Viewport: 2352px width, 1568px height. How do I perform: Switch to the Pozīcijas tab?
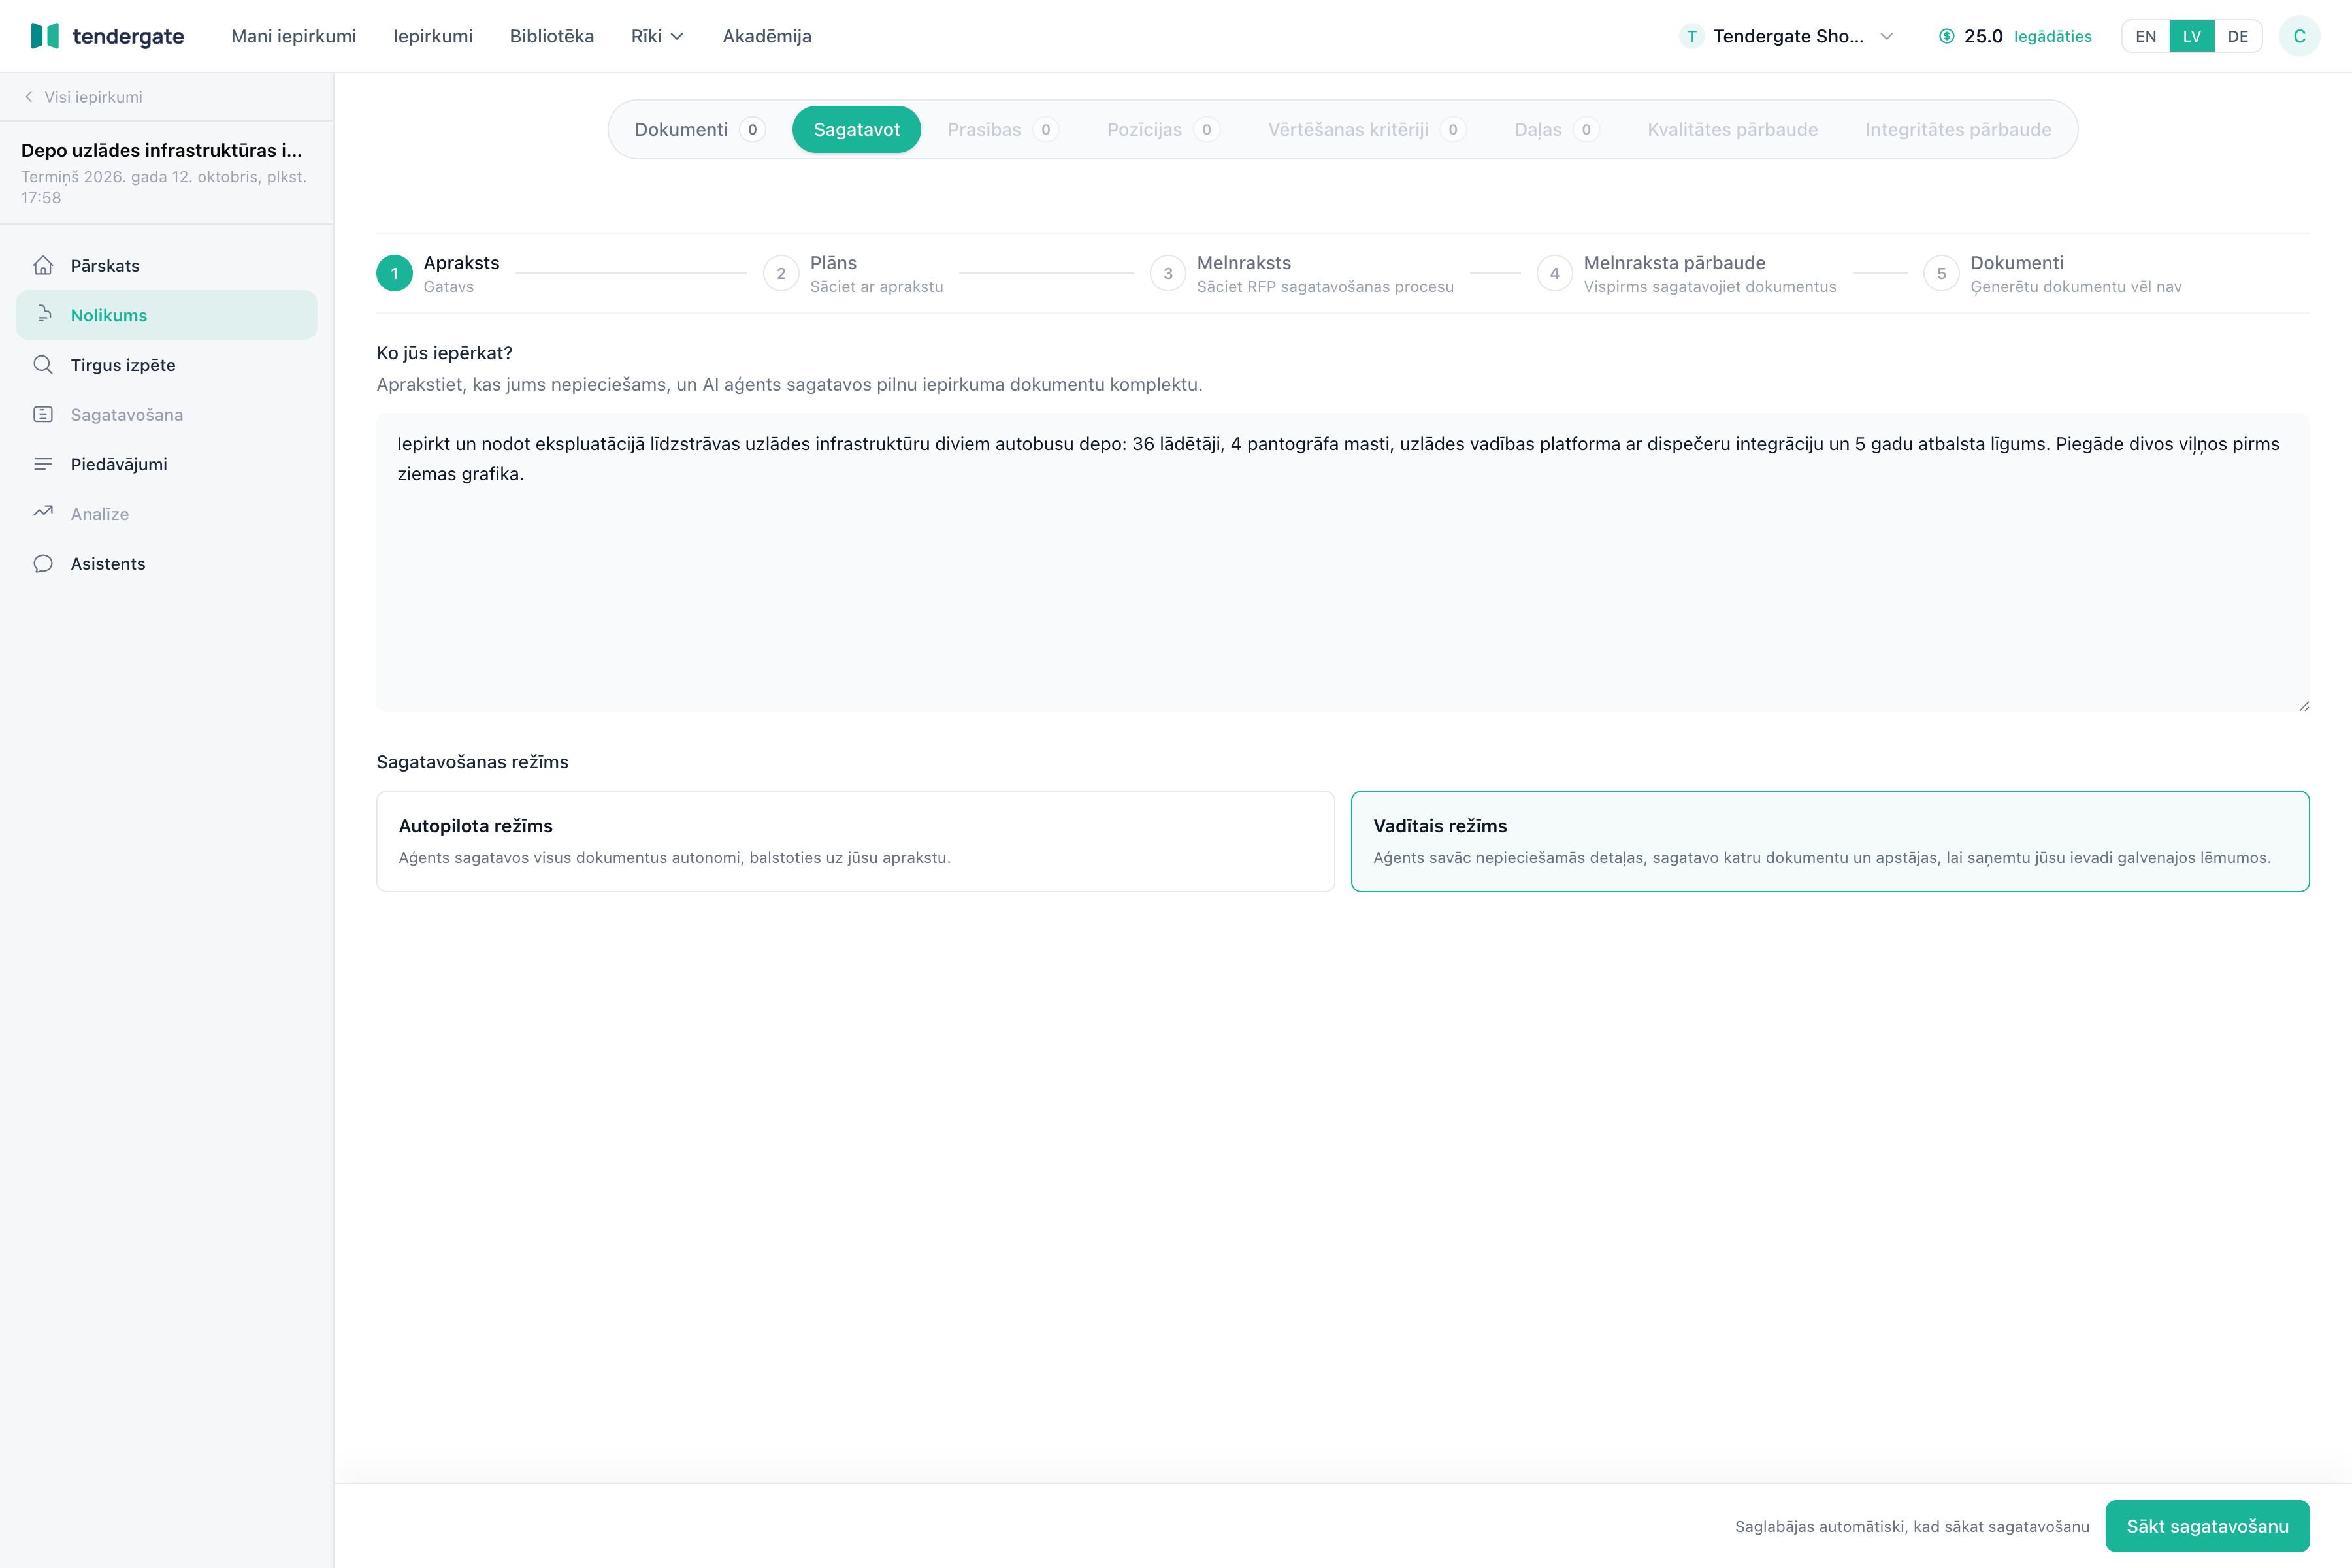[x=1163, y=129]
